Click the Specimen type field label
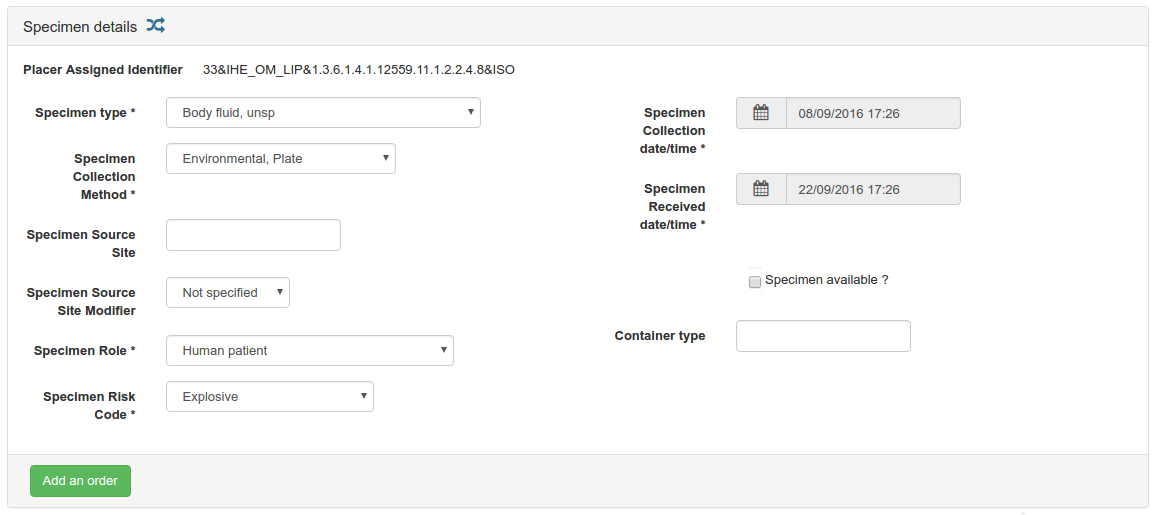The image size is (1160, 515). tap(85, 113)
